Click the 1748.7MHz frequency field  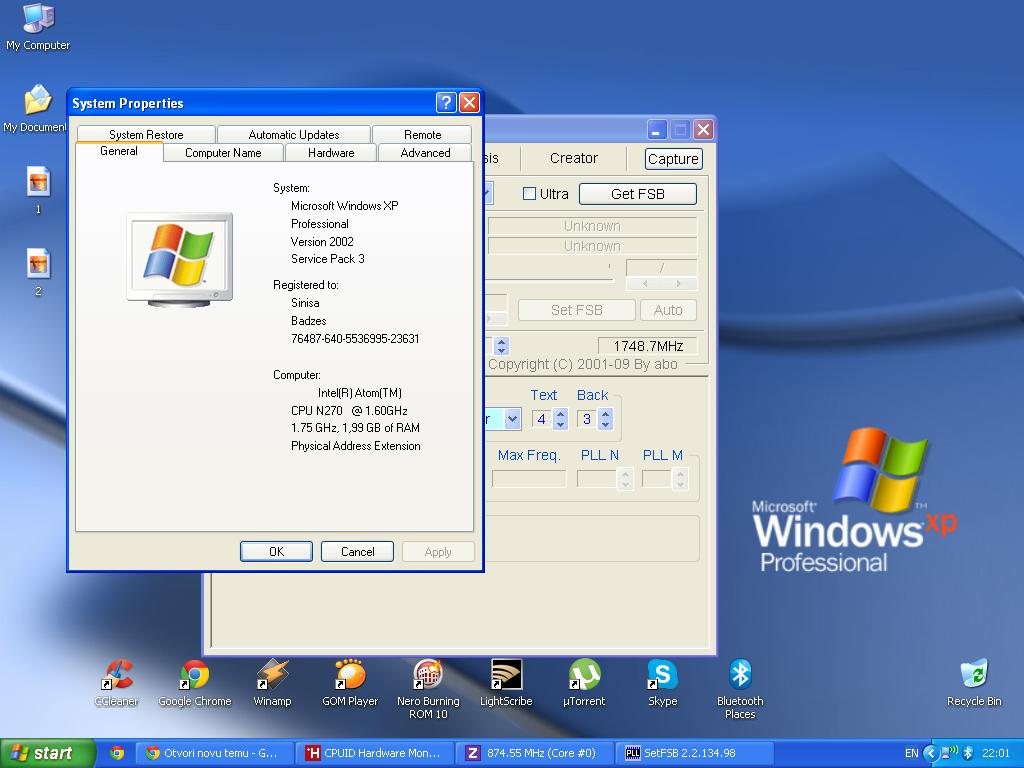coord(648,345)
